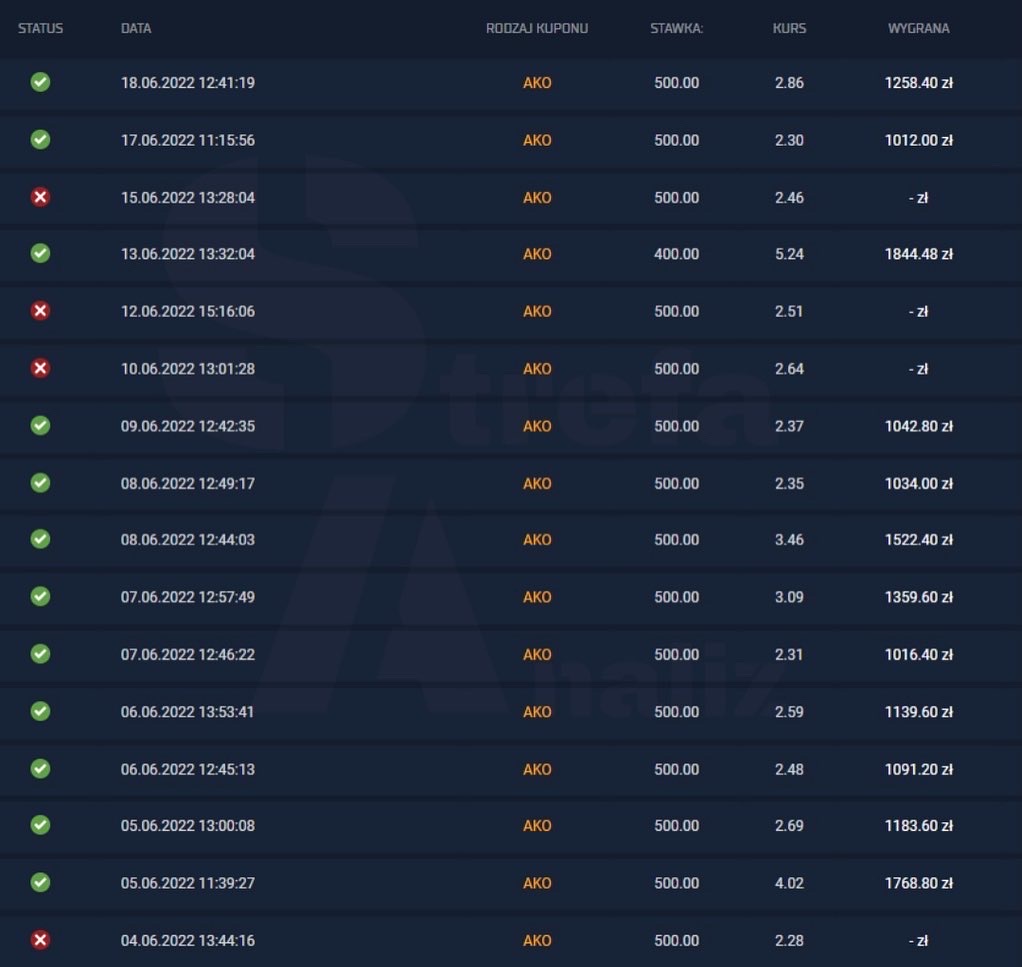Screen dimensions: 1022x967
Task: Click green check for 06.06.2022 12:45:13 row
Action: point(40,769)
